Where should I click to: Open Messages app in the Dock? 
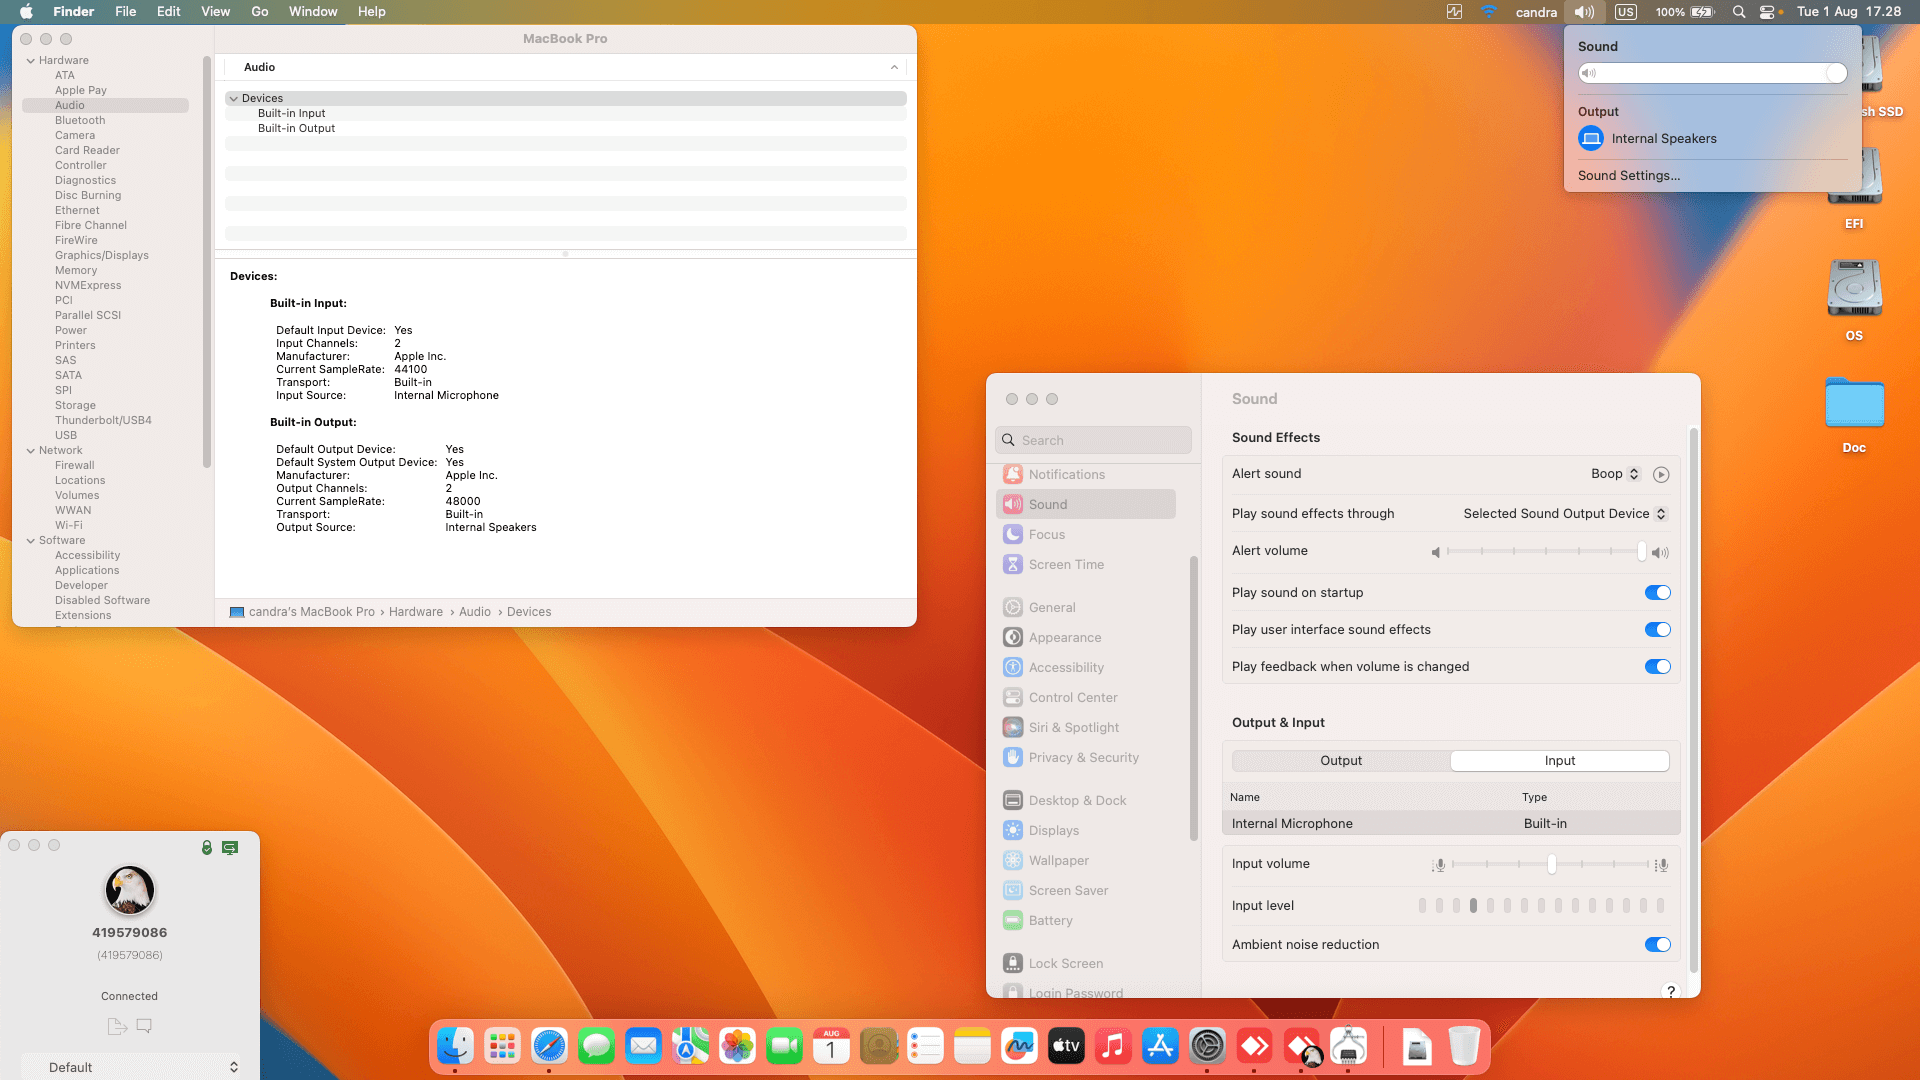pos(596,1047)
